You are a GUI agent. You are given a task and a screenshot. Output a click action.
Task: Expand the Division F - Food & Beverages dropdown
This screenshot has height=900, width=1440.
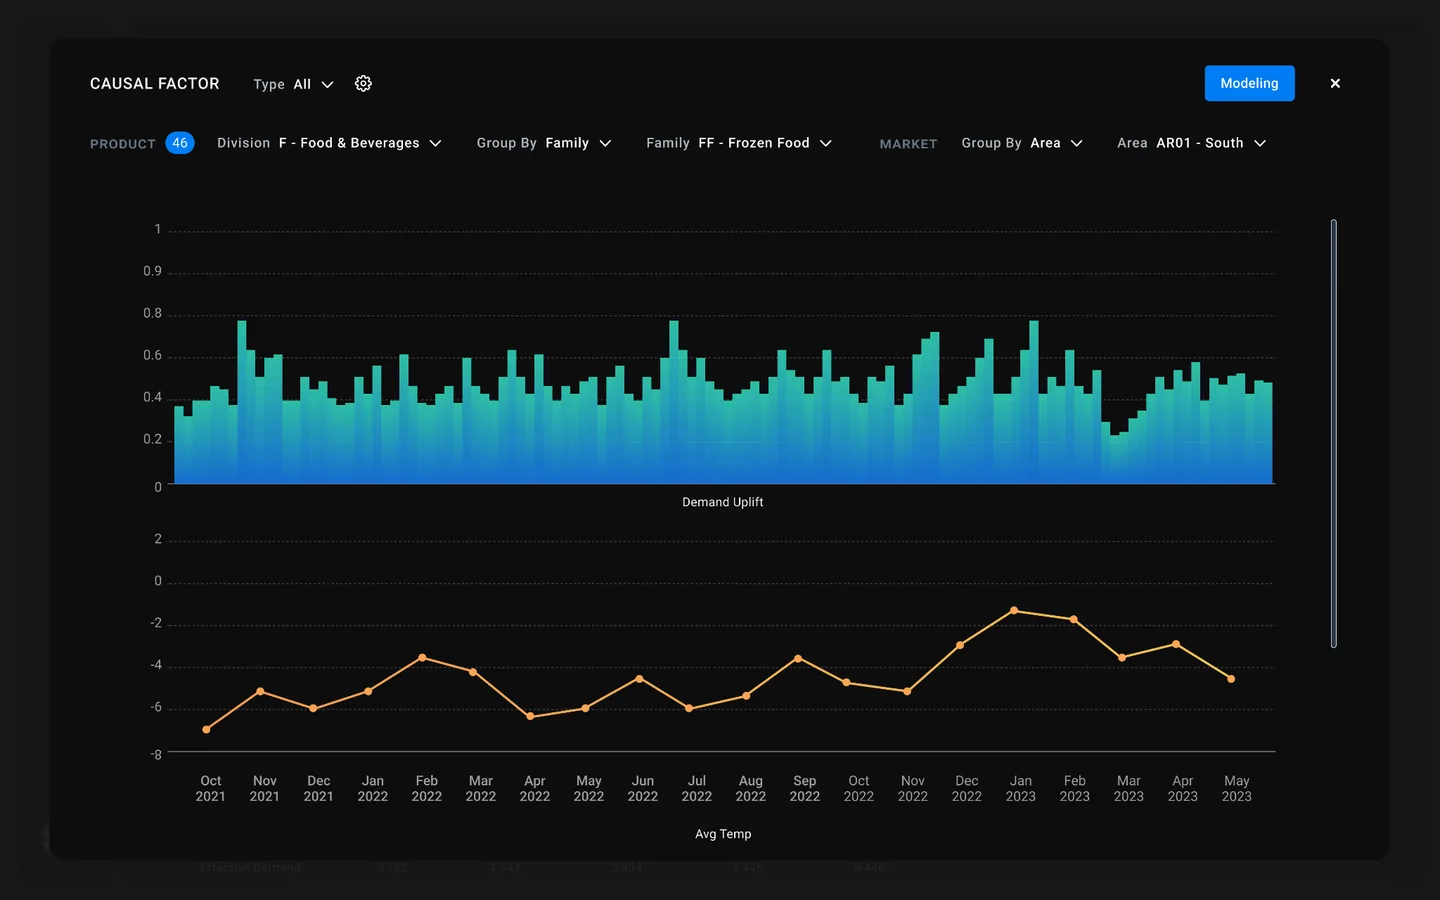329,143
